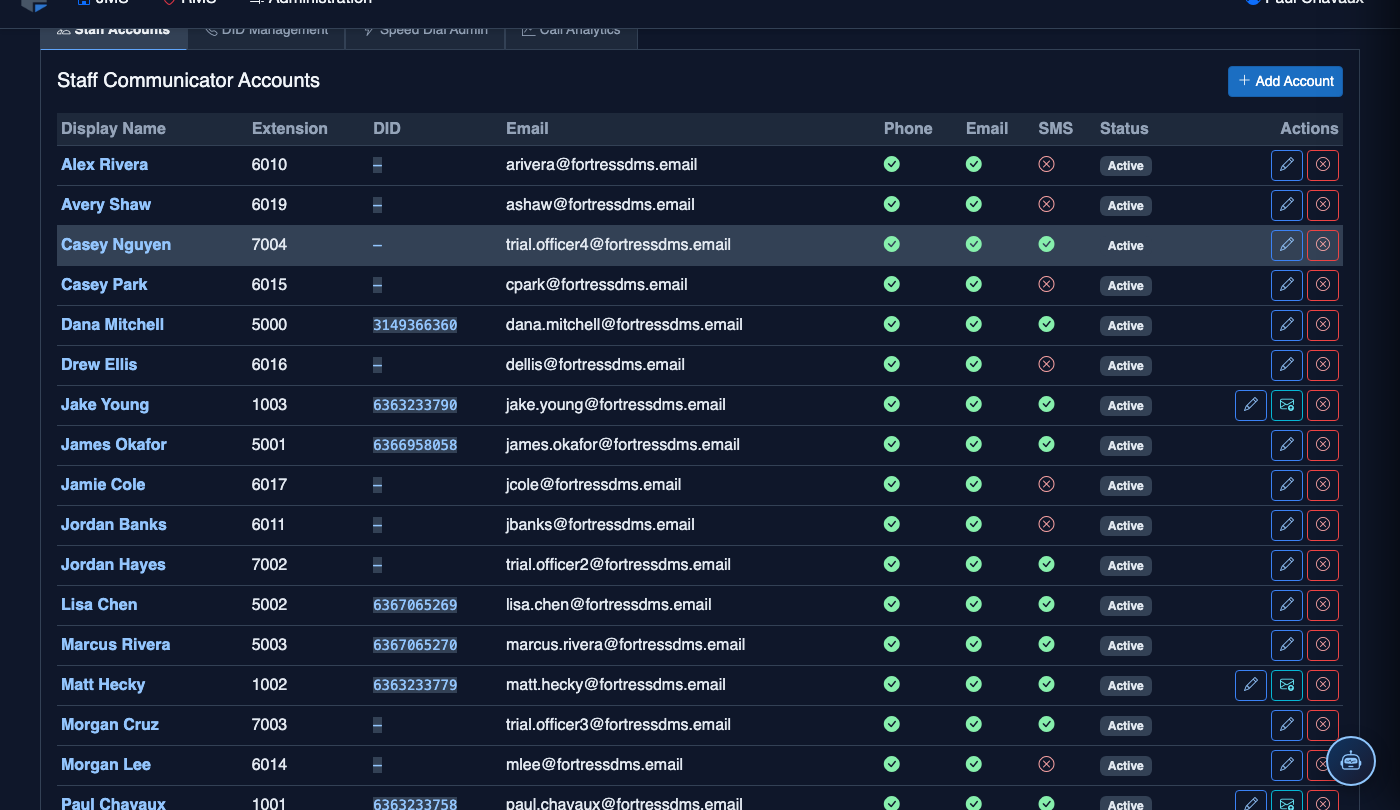Open Casey Nguyen's display name link
1400x810 pixels.
tap(116, 244)
